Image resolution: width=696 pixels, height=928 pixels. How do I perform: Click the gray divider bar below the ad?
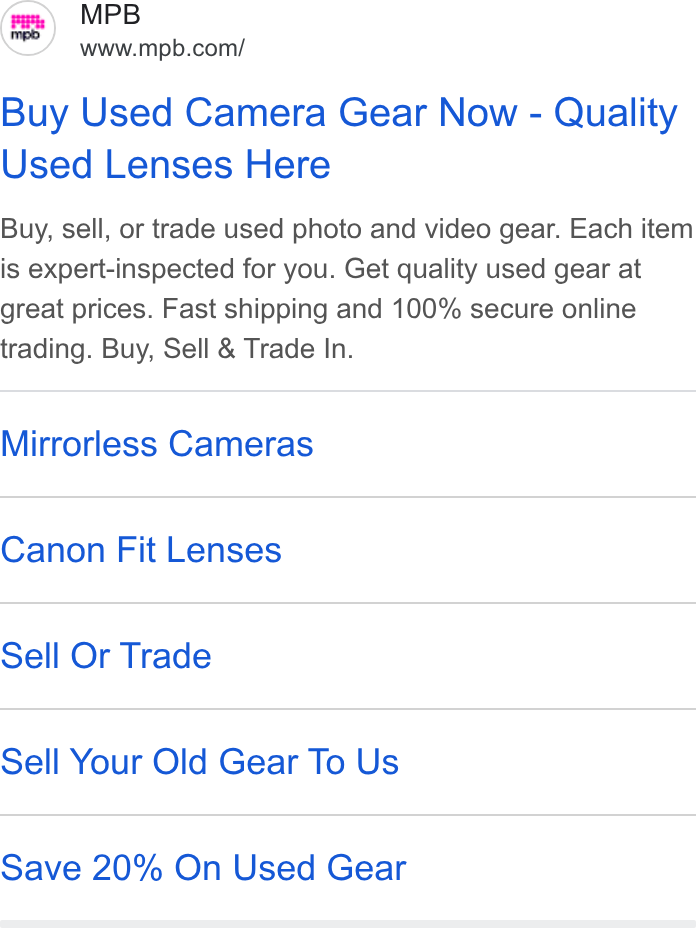348,924
